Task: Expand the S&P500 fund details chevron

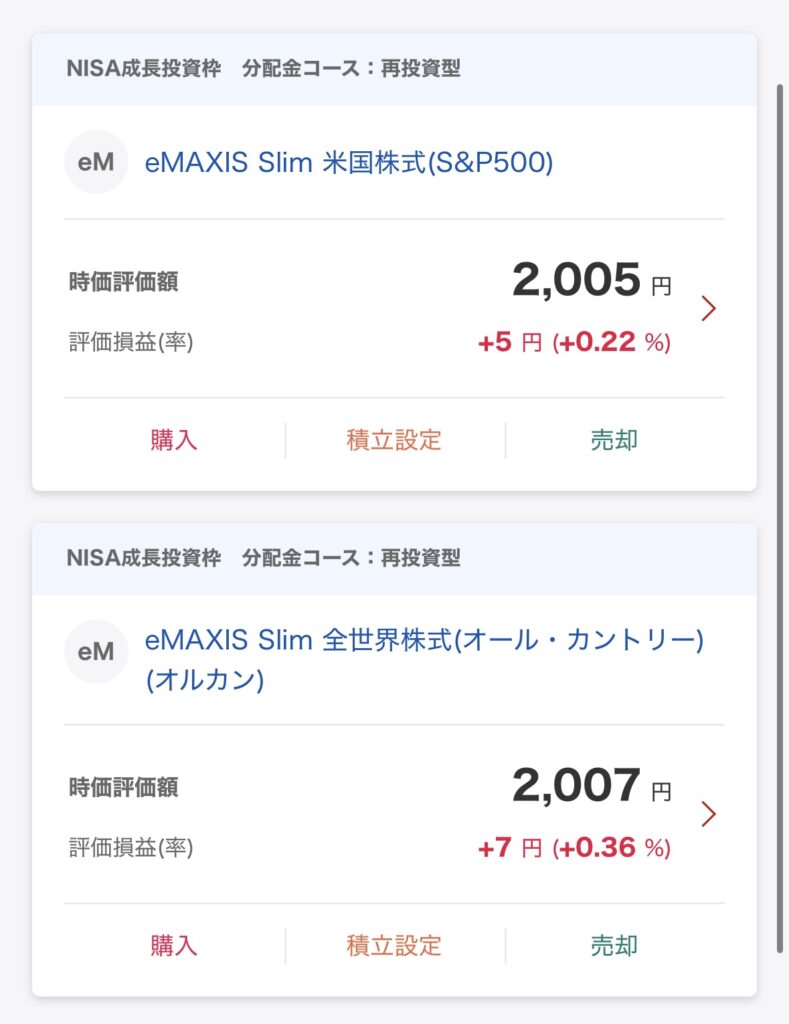Action: pos(709,308)
